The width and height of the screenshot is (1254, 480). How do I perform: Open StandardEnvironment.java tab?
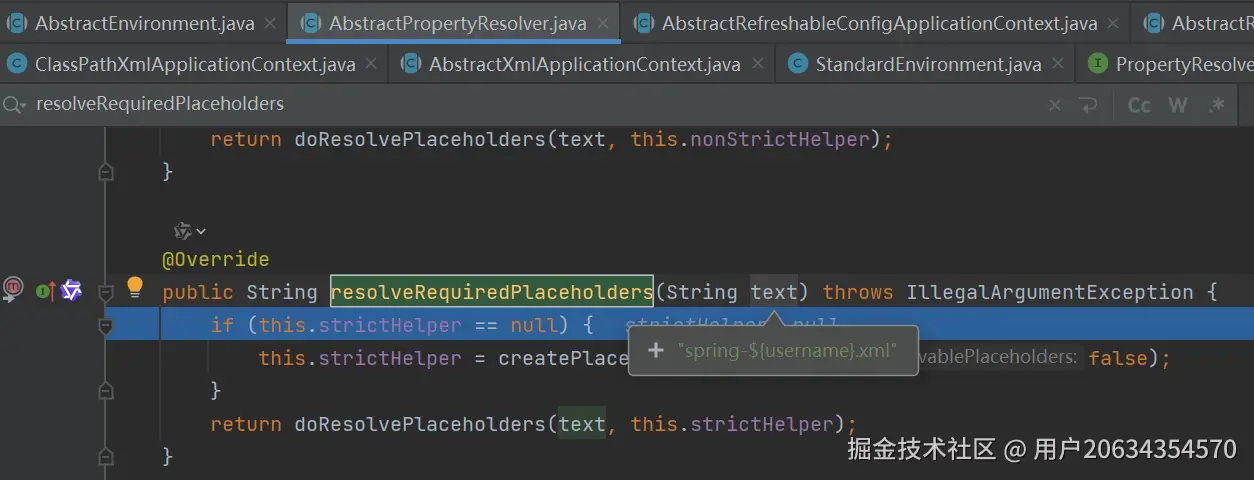[928, 64]
